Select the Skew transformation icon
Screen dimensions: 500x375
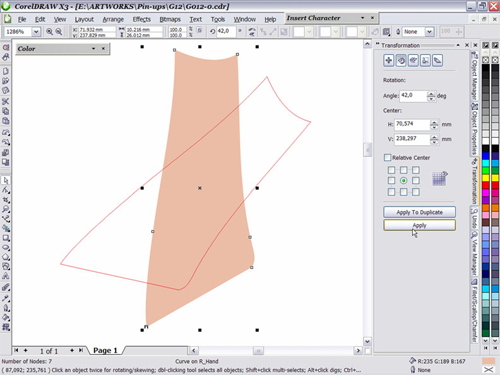437,61
